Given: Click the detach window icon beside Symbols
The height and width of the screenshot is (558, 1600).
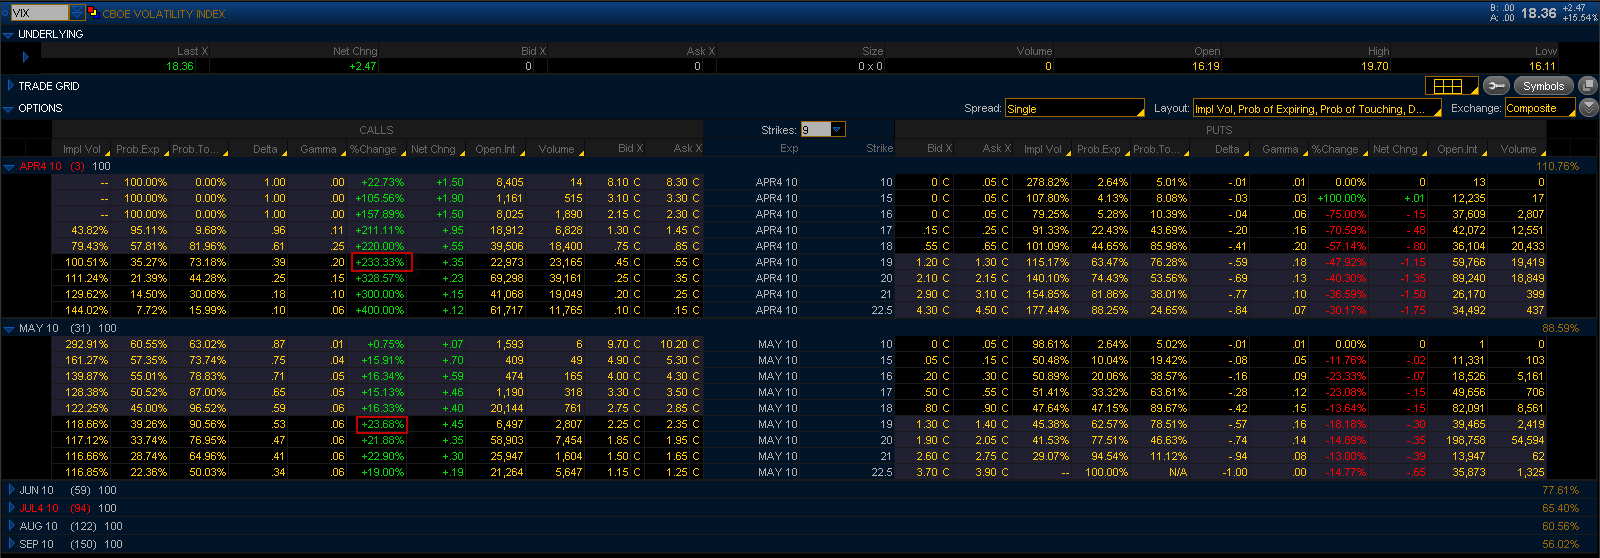Looking at the screenshot, I should 1587,86.
